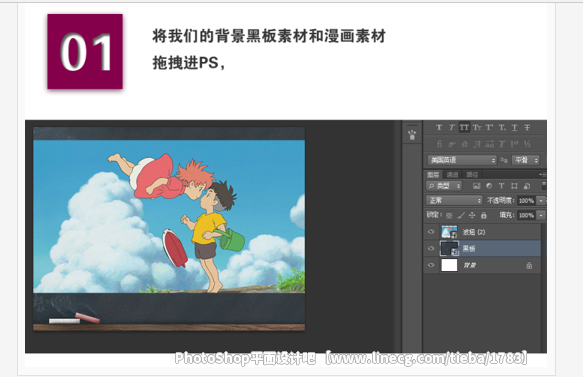Open the fill slider arrow
583x377 pixels.
click(x=541, y=215)
